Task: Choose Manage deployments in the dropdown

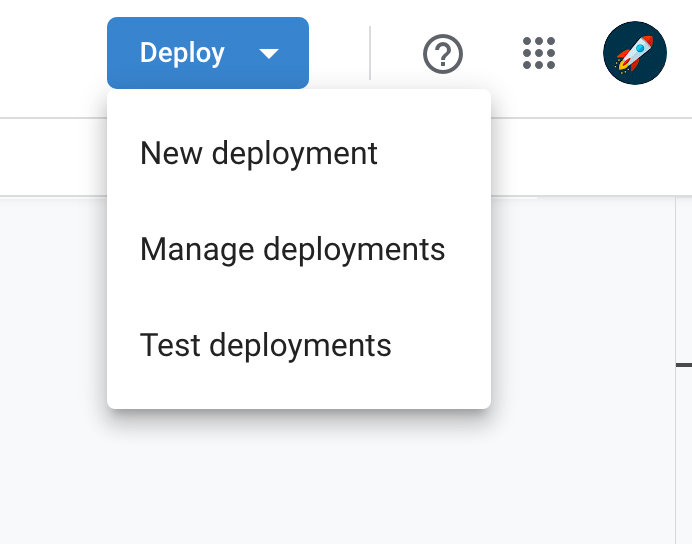Action: pos(292,249)
